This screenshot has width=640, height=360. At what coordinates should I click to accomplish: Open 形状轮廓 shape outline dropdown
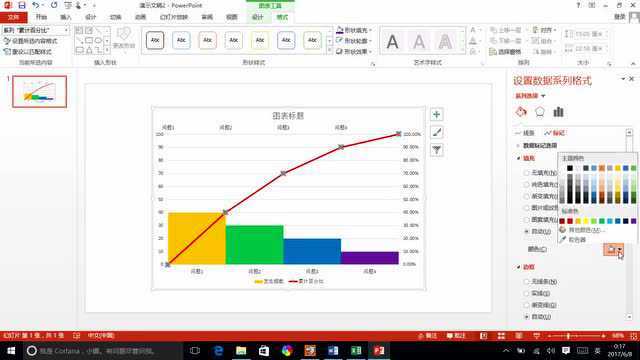click(x=354, y=41)
